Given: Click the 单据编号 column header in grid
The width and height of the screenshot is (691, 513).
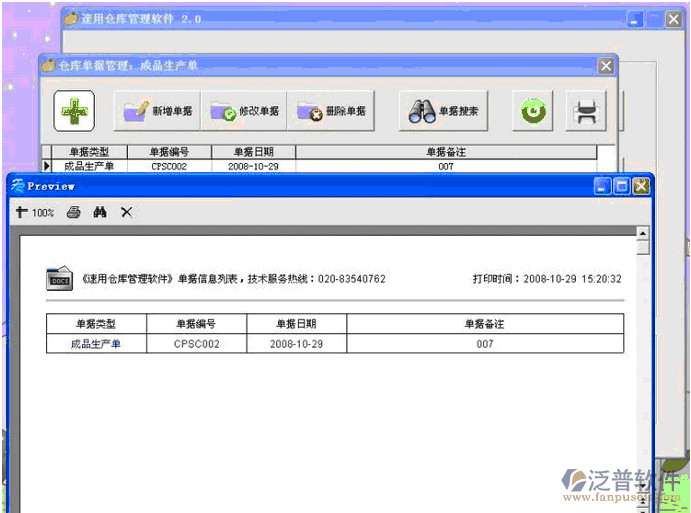Looking at the screenshot, I should coord(169,152).
